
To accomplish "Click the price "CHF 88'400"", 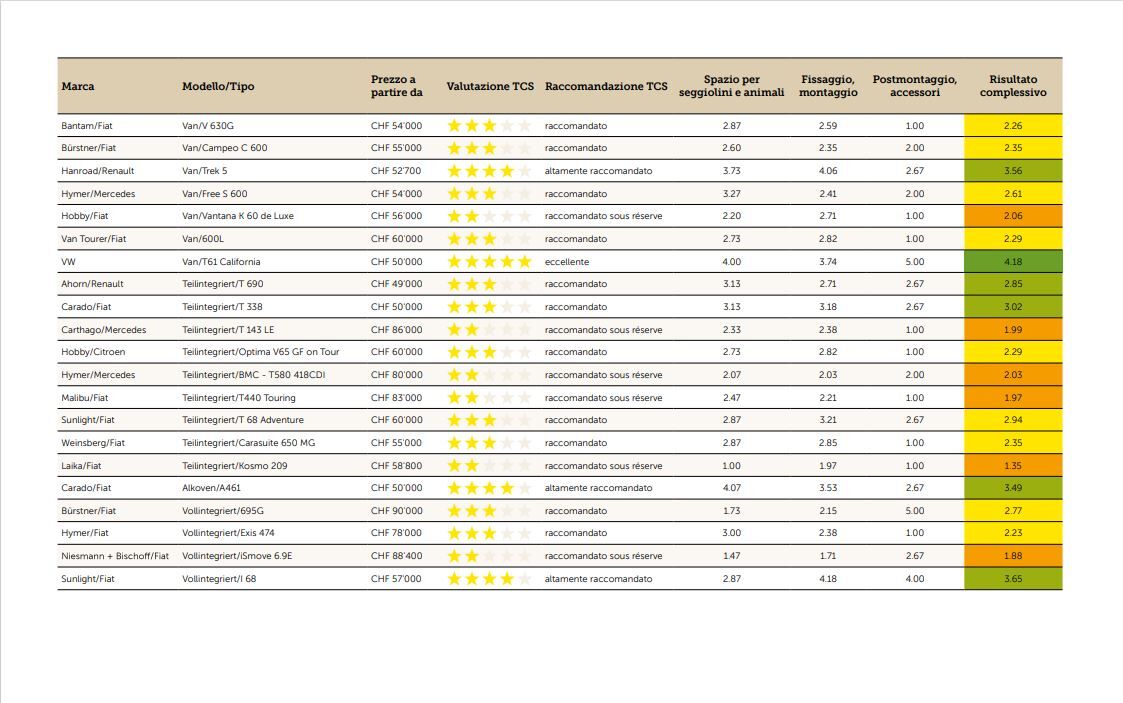I will coord(396,556).
